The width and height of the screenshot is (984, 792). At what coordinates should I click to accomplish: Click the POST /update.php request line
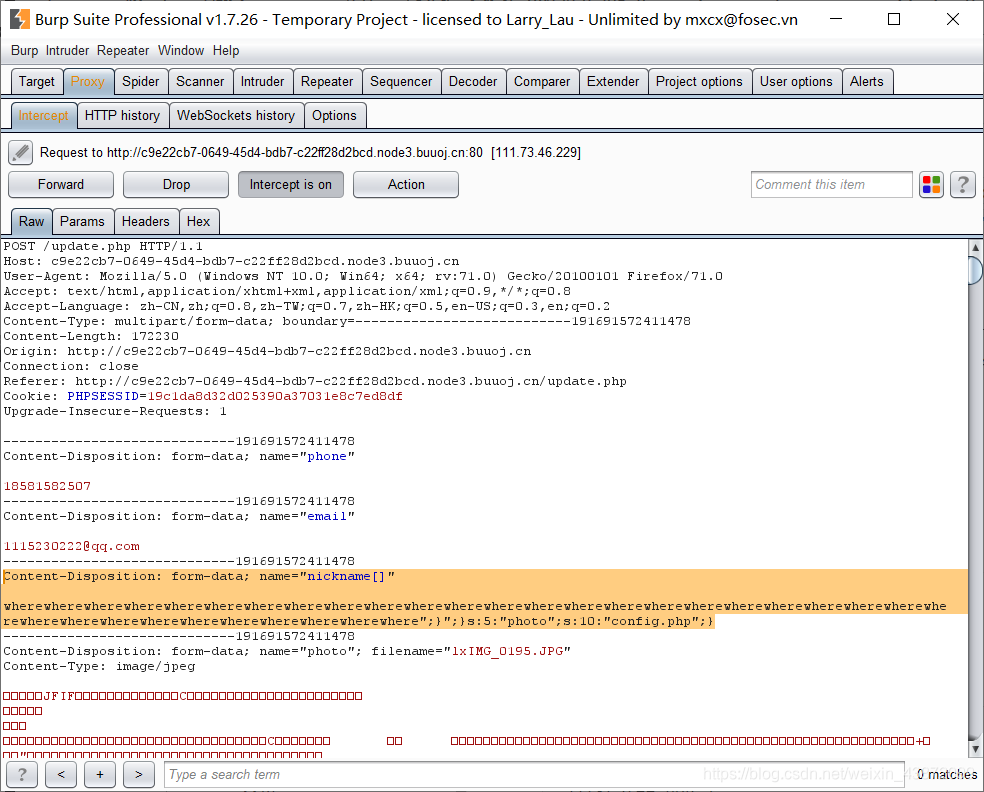coord(103,246)
